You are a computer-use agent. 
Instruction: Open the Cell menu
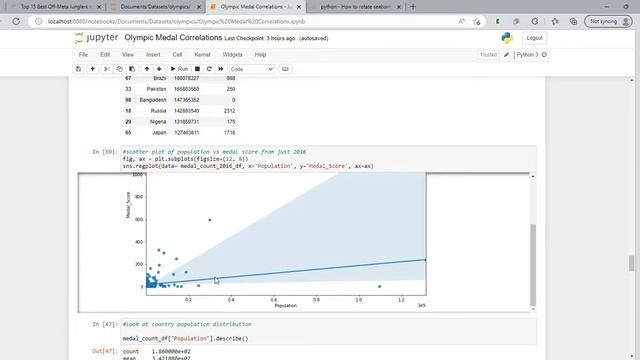(x=177, y=54)
